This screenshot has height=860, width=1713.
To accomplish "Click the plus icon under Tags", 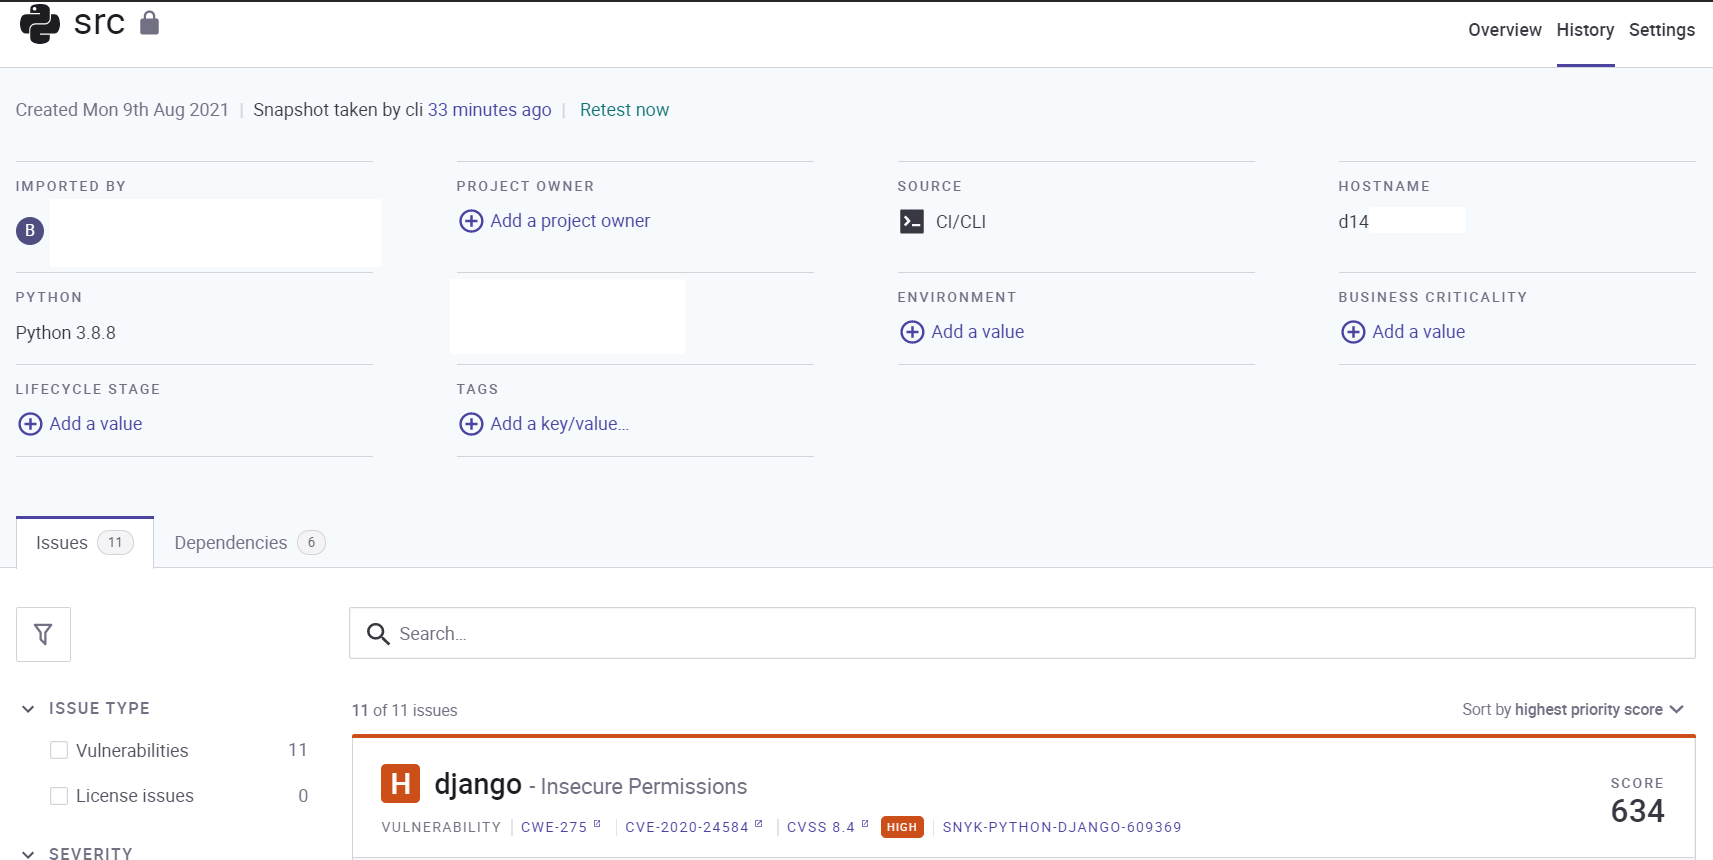I will pyautogui.click(x=471, y=424).
